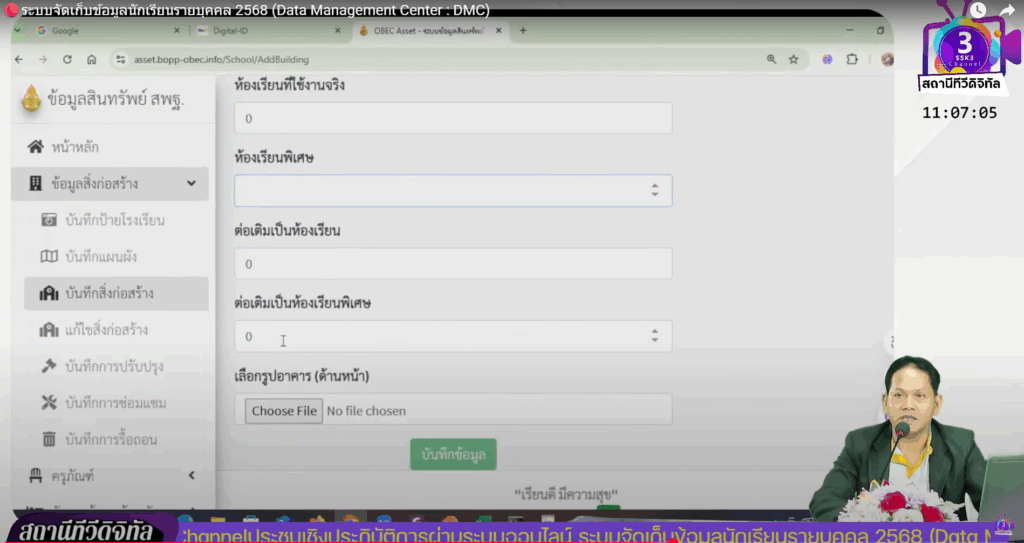The image size is (1024, 543).
Task: Click the browser home button
Action: point(91,59)
